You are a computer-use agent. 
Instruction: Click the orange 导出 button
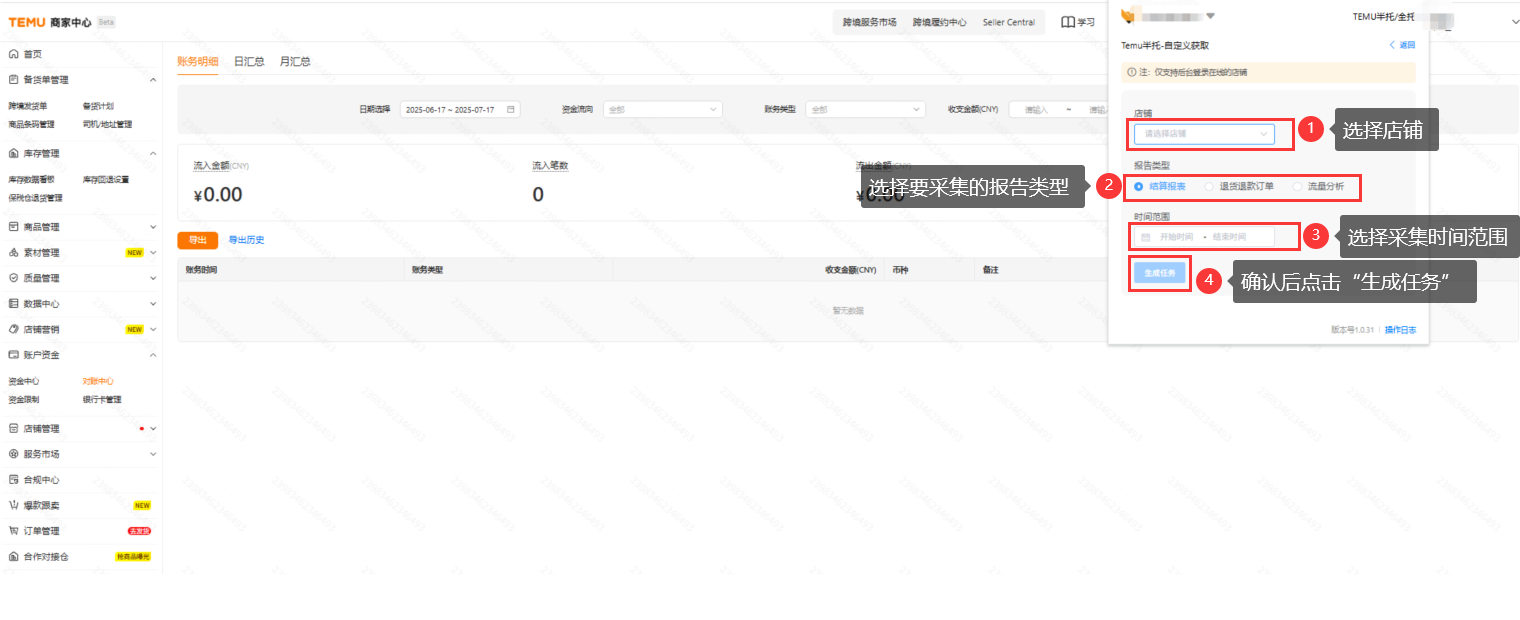coord(197,240)
